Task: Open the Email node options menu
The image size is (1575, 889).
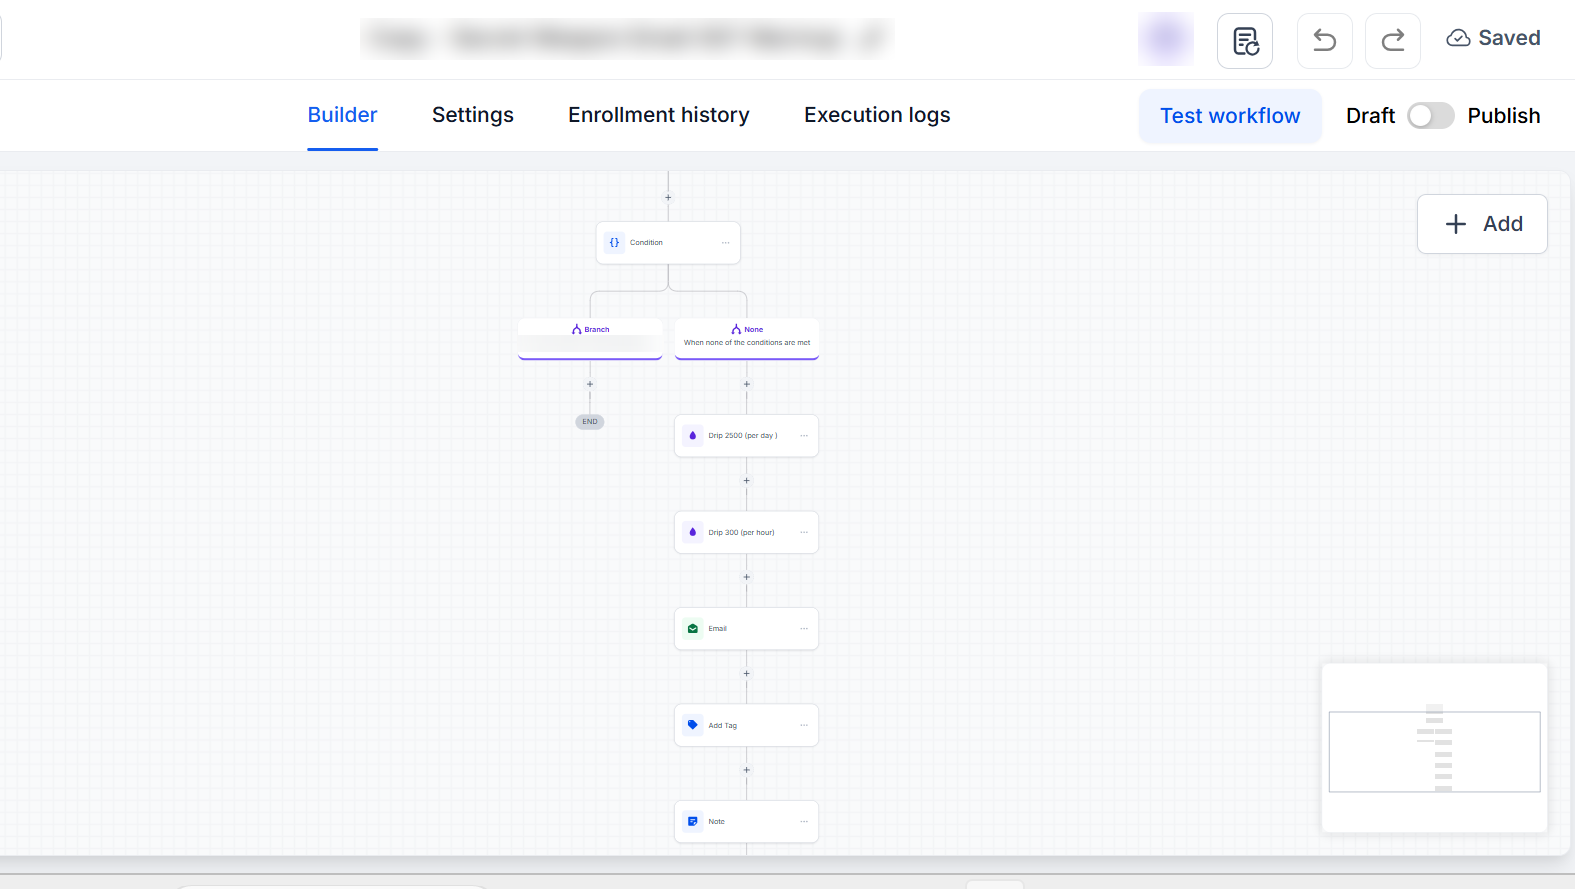Action: pyautogui.click(x=804, y=629)
